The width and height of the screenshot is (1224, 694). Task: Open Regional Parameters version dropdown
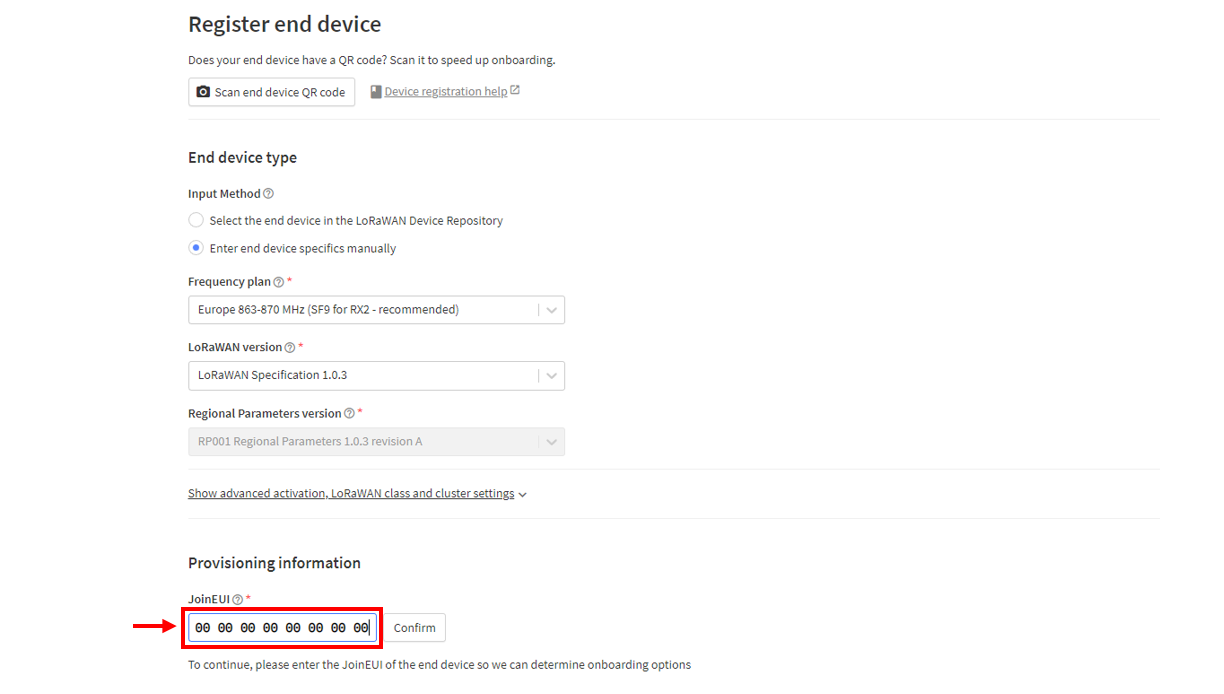click(376, 442)
